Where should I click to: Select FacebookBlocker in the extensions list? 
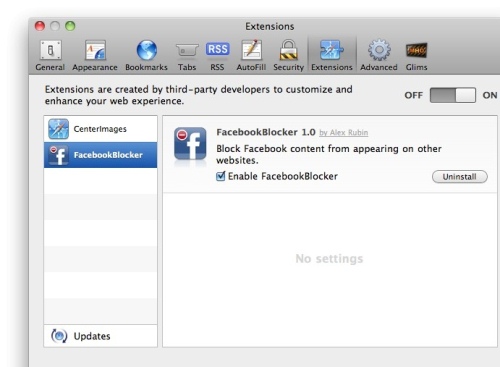click(100, 155)
